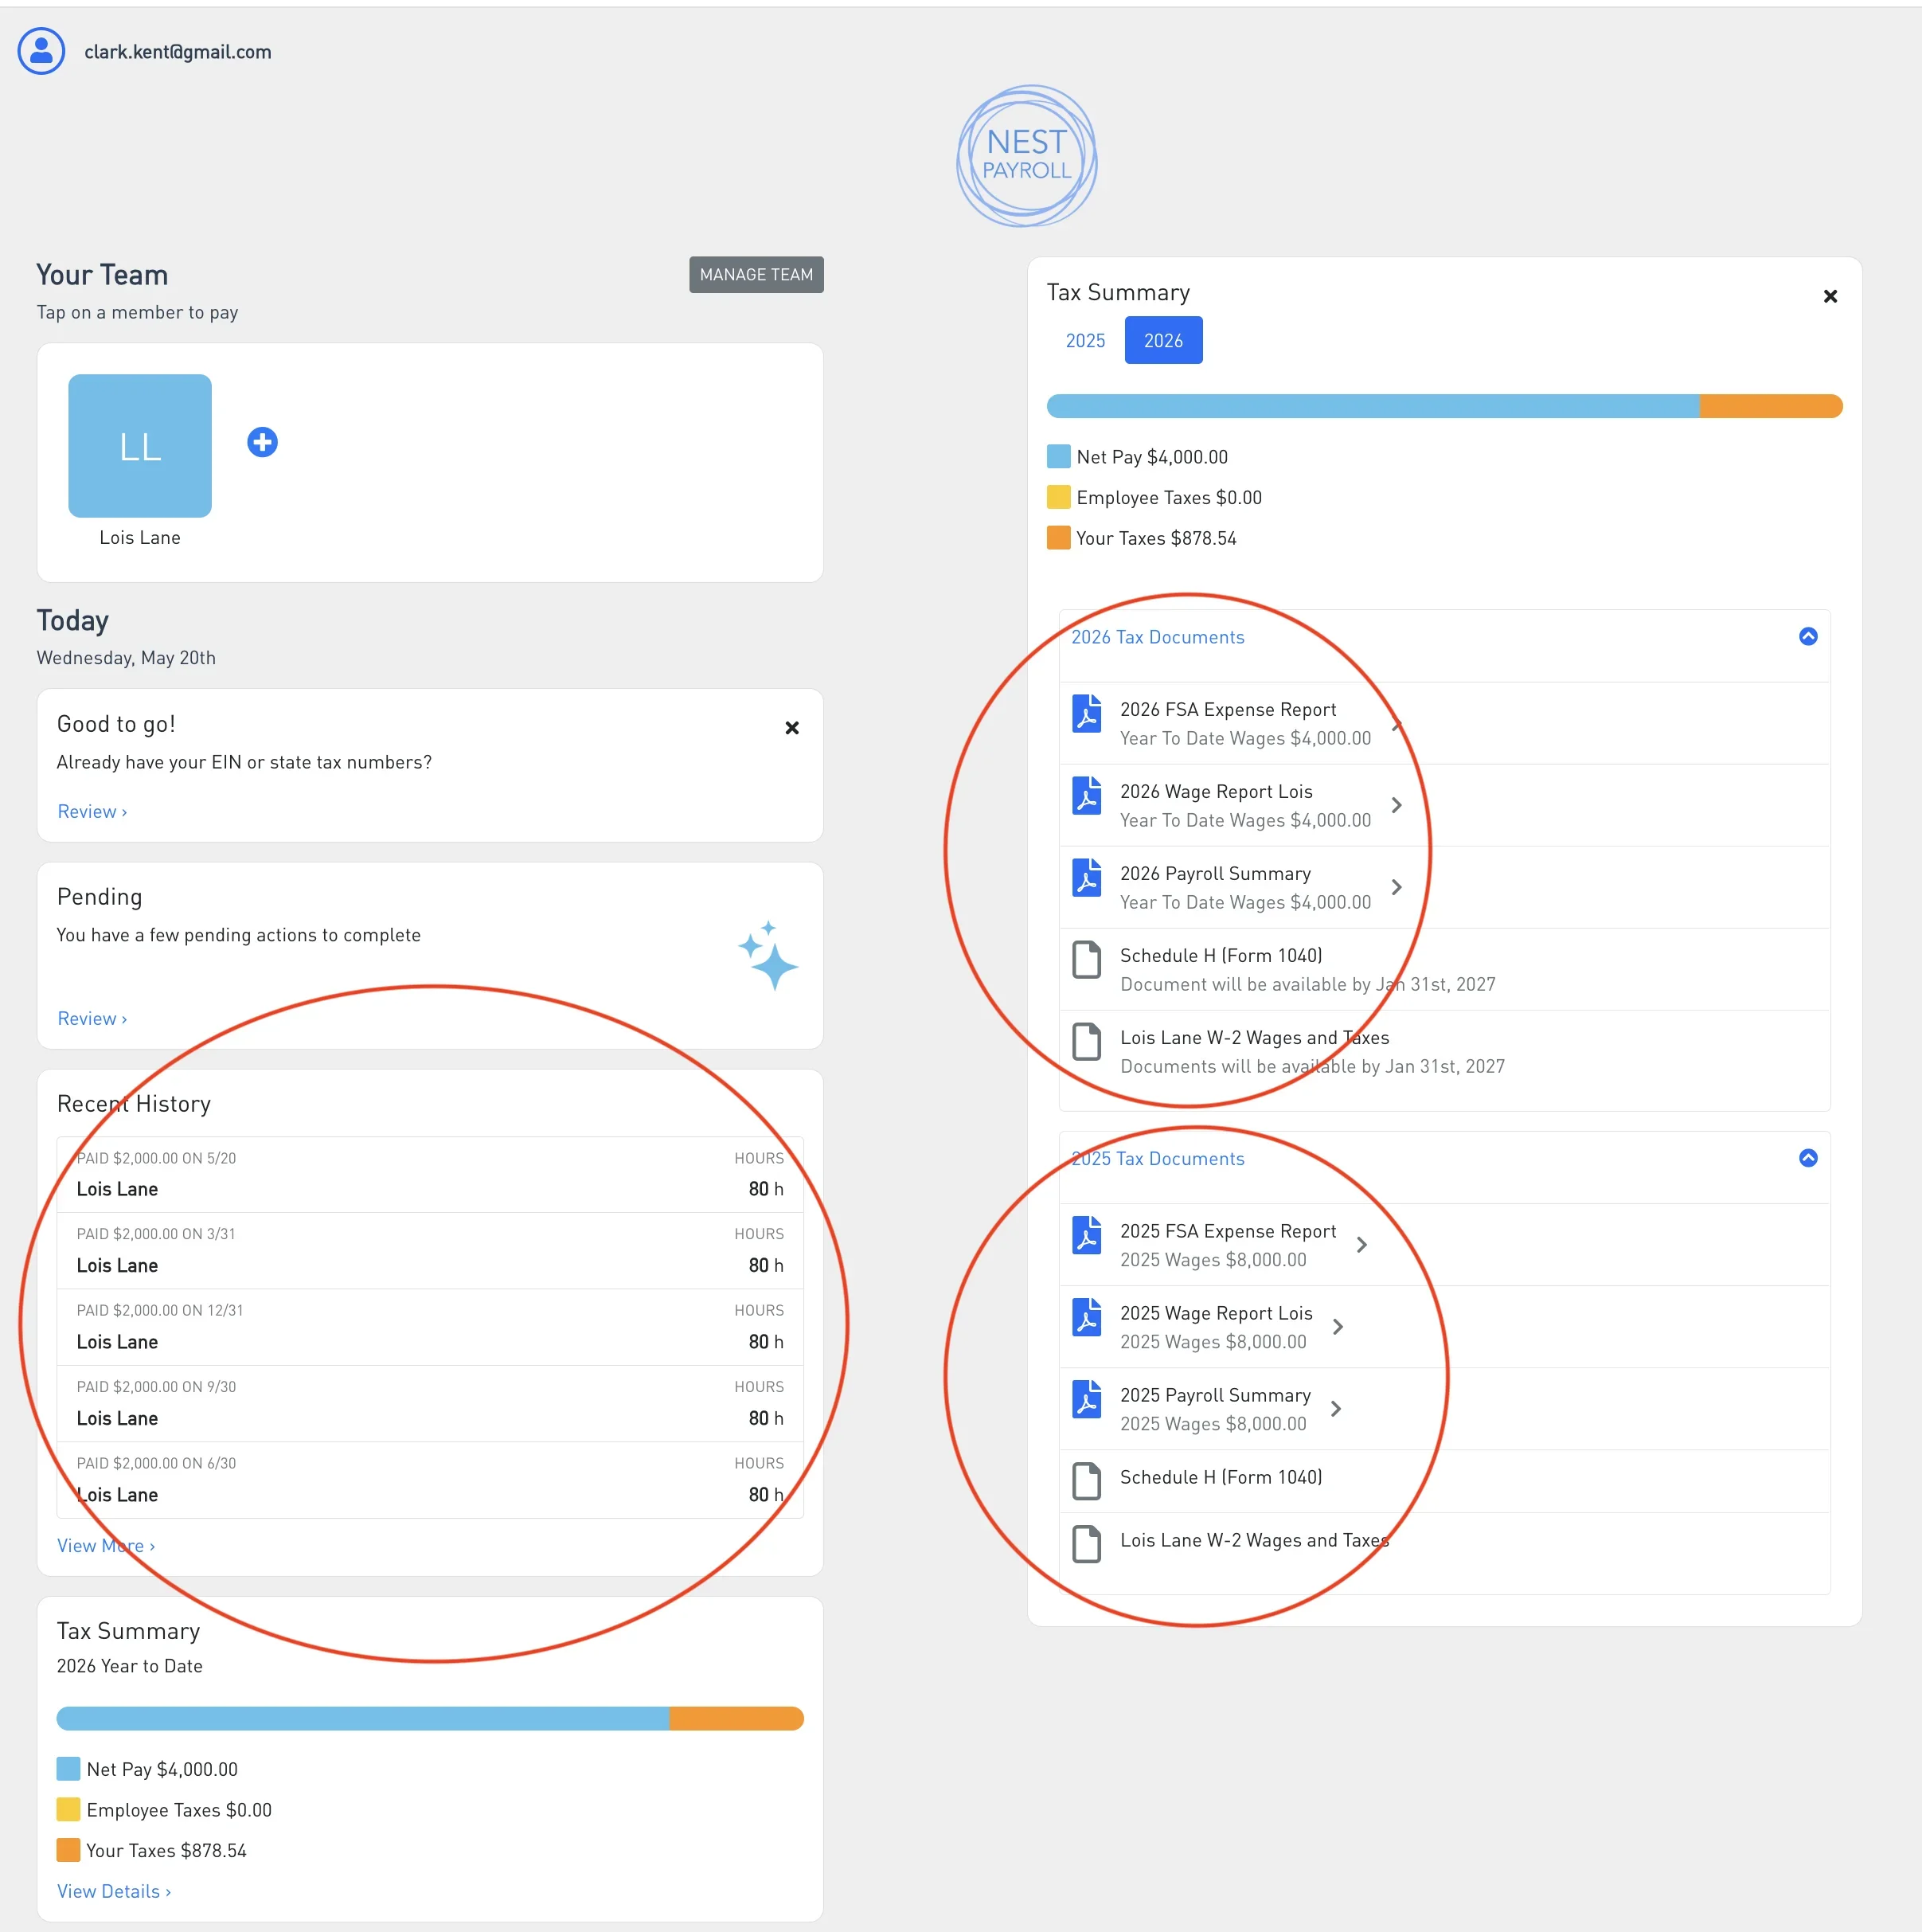The image size is (1922, 1932).
Task: Add a new team member with plus icon
Action: (262, 442)
